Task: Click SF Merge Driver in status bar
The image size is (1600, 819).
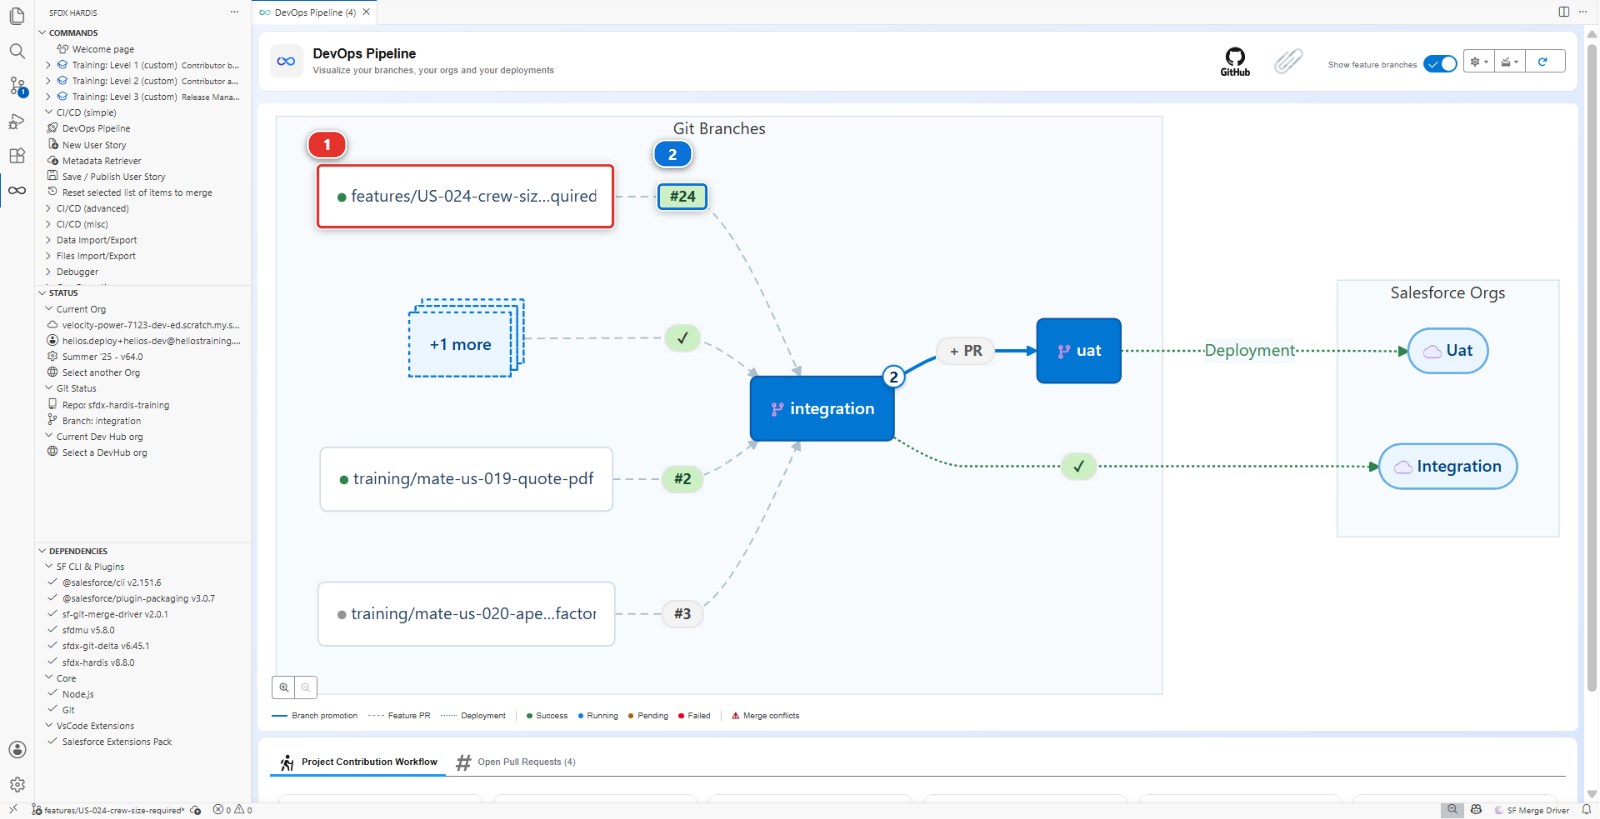Action: coord(1532,810)
